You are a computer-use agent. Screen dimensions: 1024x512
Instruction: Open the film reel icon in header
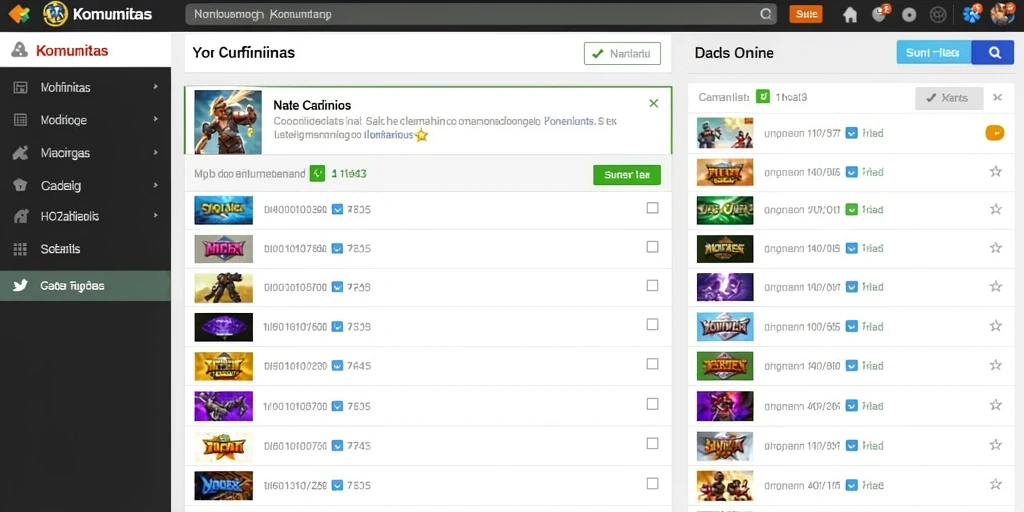pyautogui.click(x=938, y=14)
